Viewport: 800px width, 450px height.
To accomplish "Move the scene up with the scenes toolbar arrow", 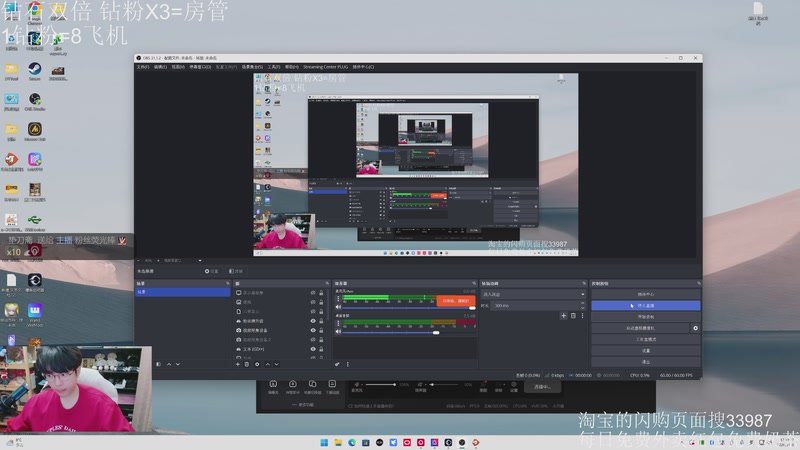I will [x=169, y=364].
